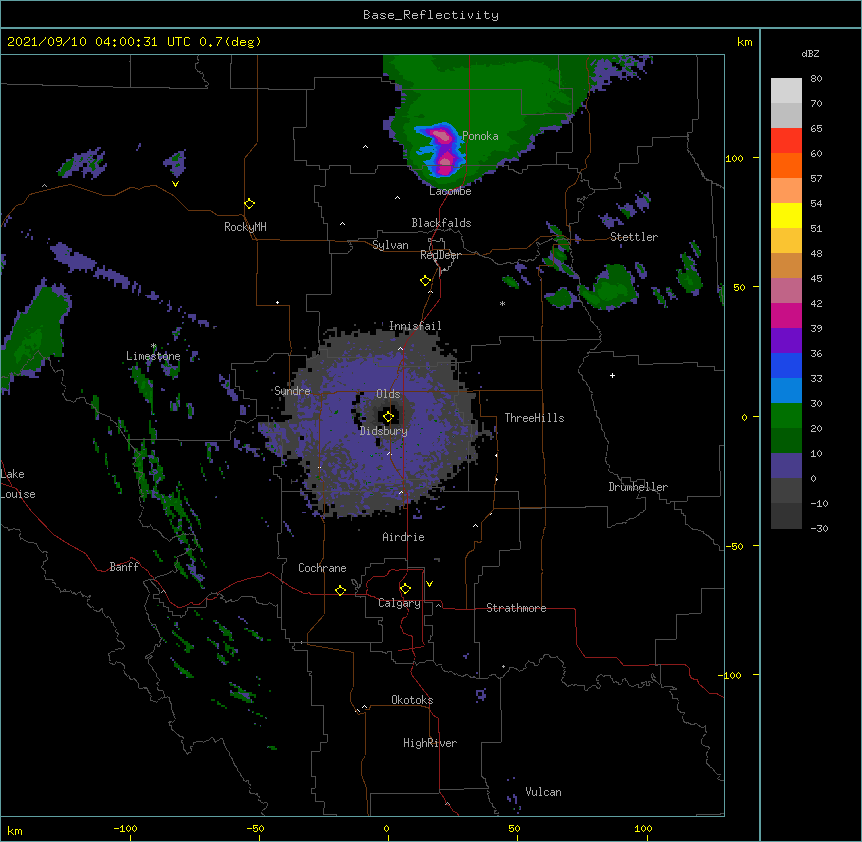
Task: Click the RedDeer city label
Action: click(440, 255)
